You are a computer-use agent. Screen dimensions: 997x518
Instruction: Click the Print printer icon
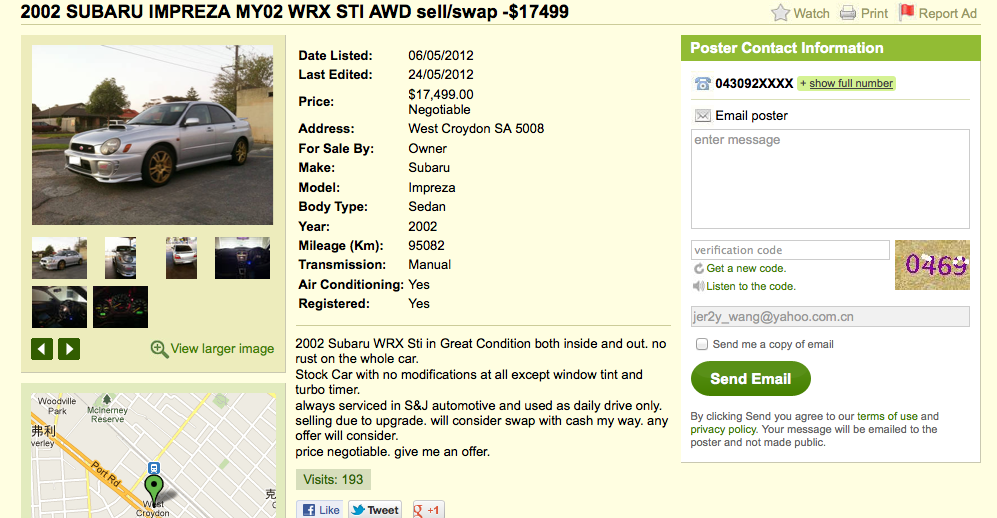[x=848, y=13]
